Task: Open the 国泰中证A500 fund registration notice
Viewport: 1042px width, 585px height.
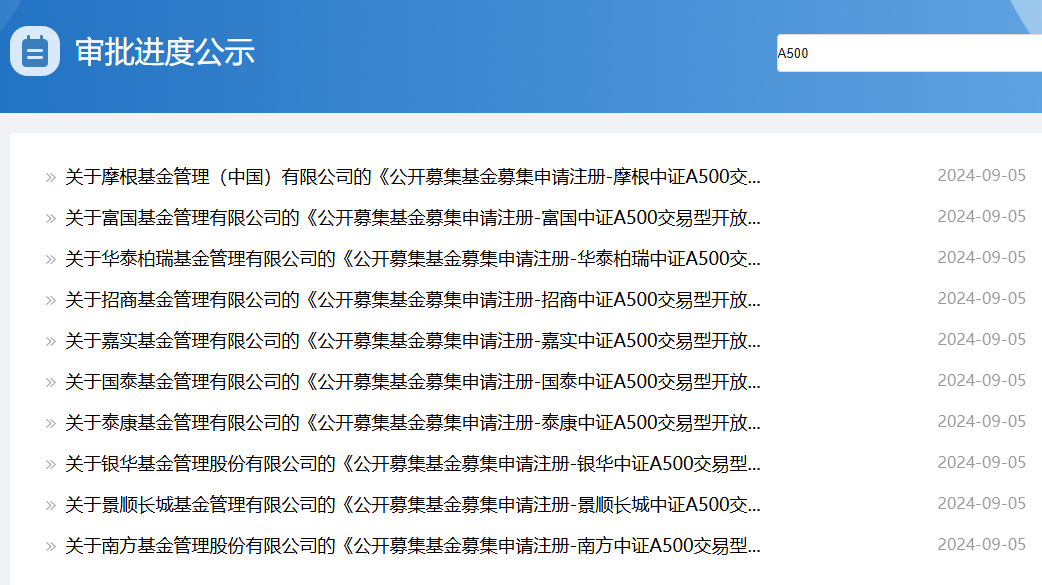Action: tap(413, 382)
